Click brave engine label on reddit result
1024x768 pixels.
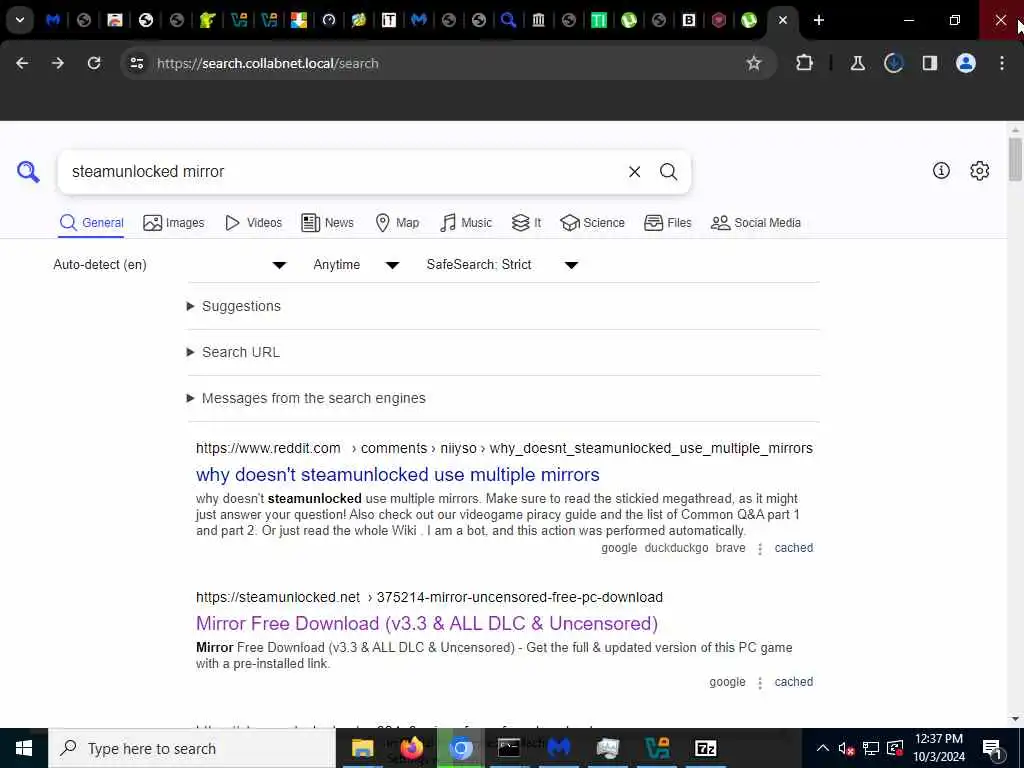730,548
